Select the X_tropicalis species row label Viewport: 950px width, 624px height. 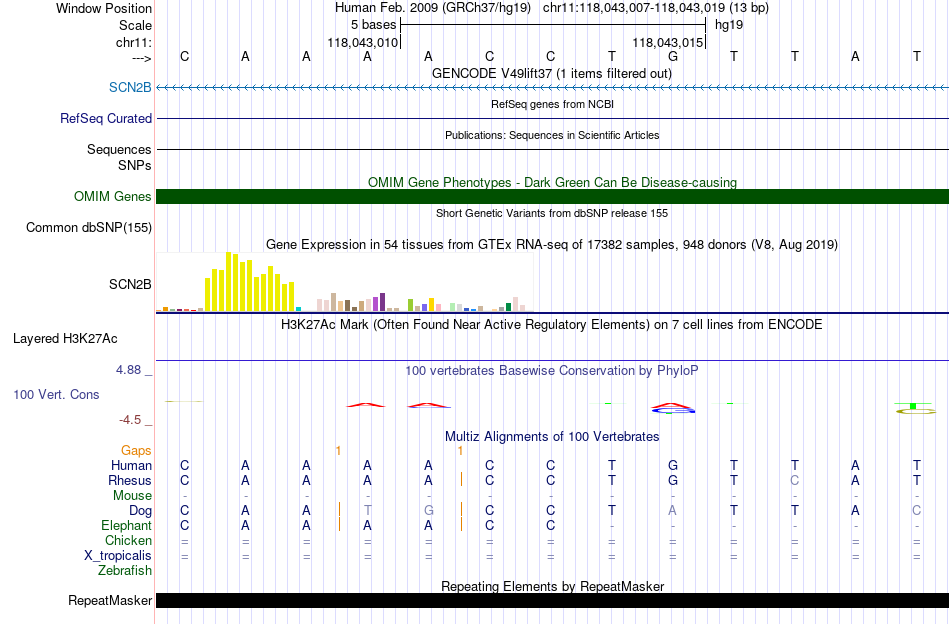118,556
